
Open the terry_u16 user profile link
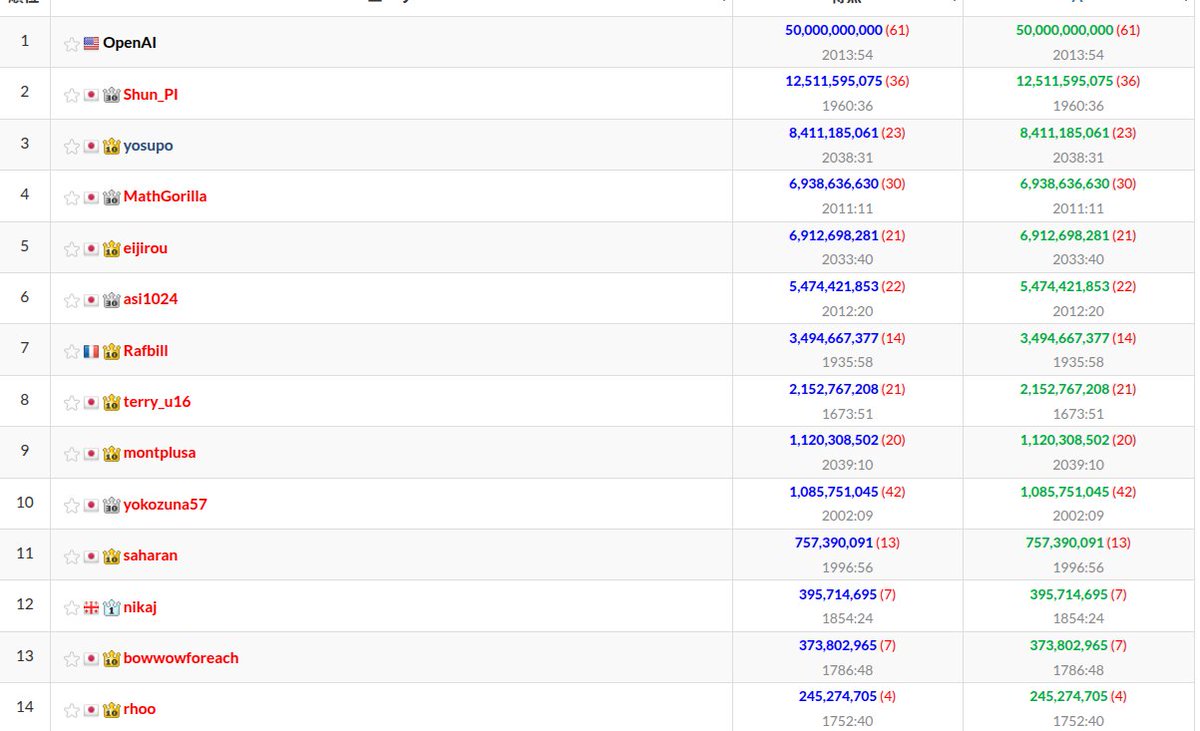[157, 402]
